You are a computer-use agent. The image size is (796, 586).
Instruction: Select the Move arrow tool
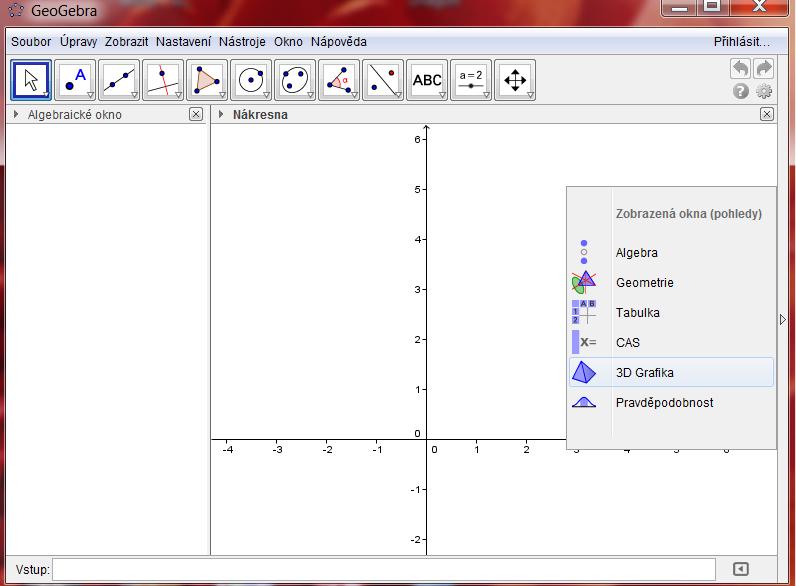31,80
